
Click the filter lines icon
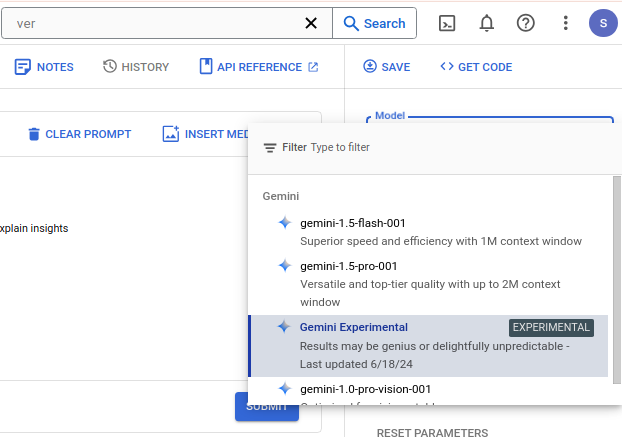(x=270, y=148)
